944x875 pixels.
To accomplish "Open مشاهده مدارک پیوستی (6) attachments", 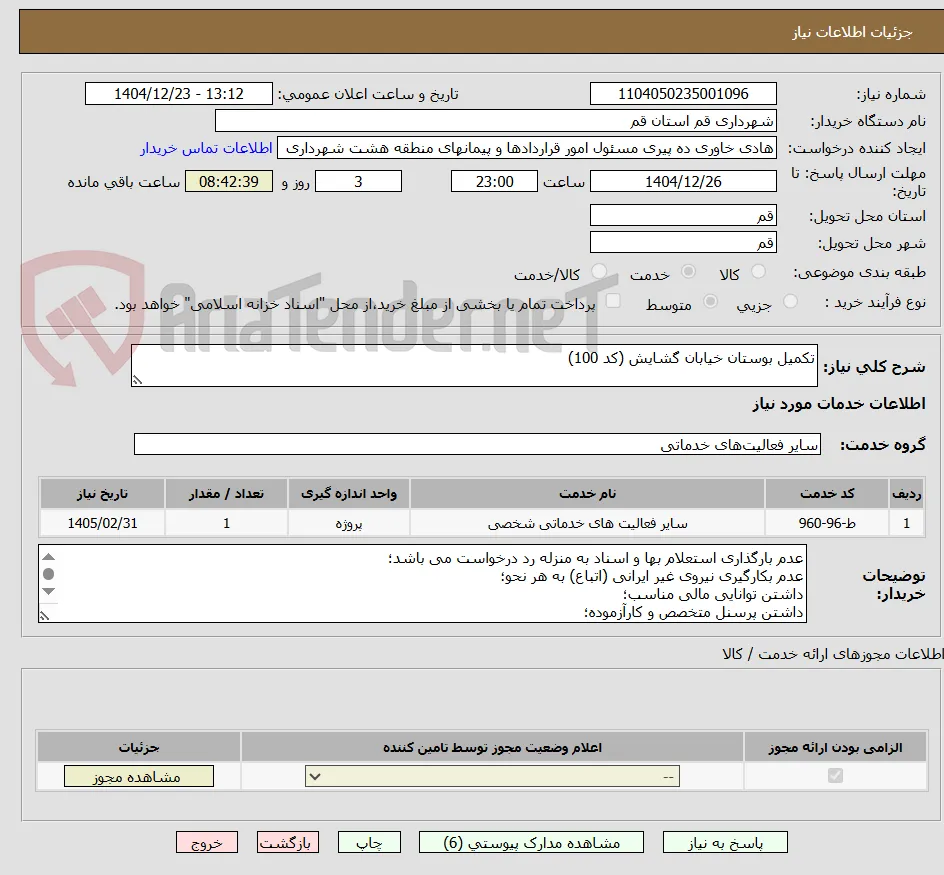I will tap(531, 842).
